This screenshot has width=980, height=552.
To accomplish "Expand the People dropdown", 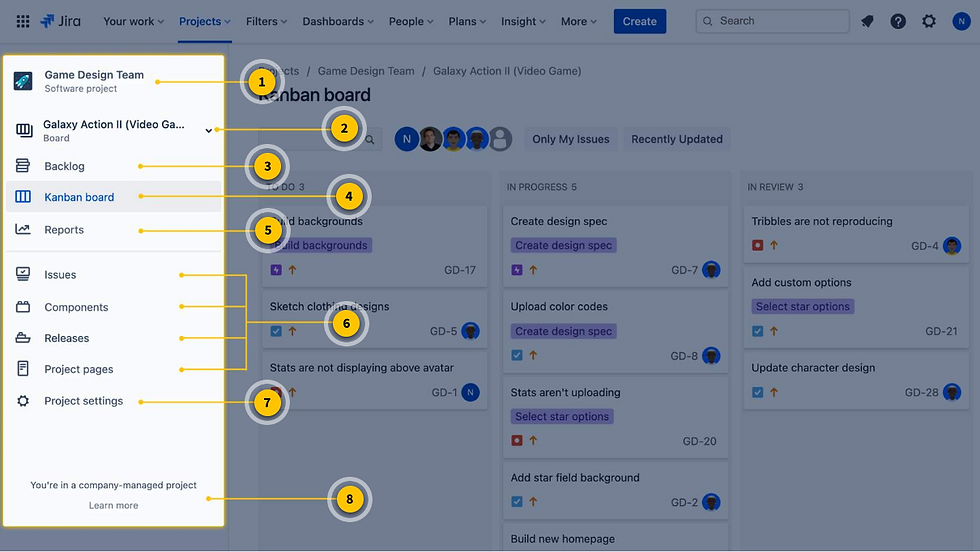I will [x=411, y=21].
